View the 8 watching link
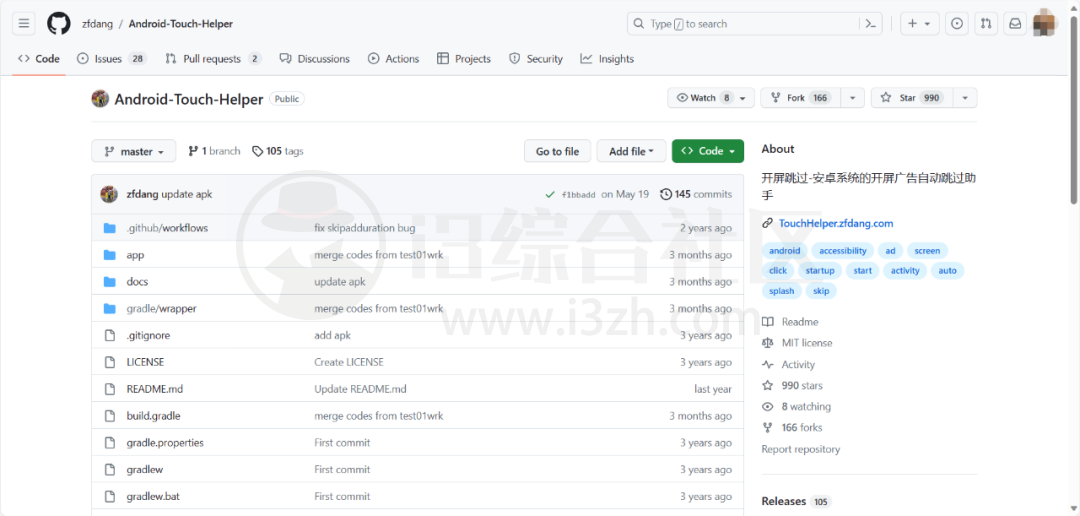The height and width of the screenshot is (516, 1080). point(797,406)
